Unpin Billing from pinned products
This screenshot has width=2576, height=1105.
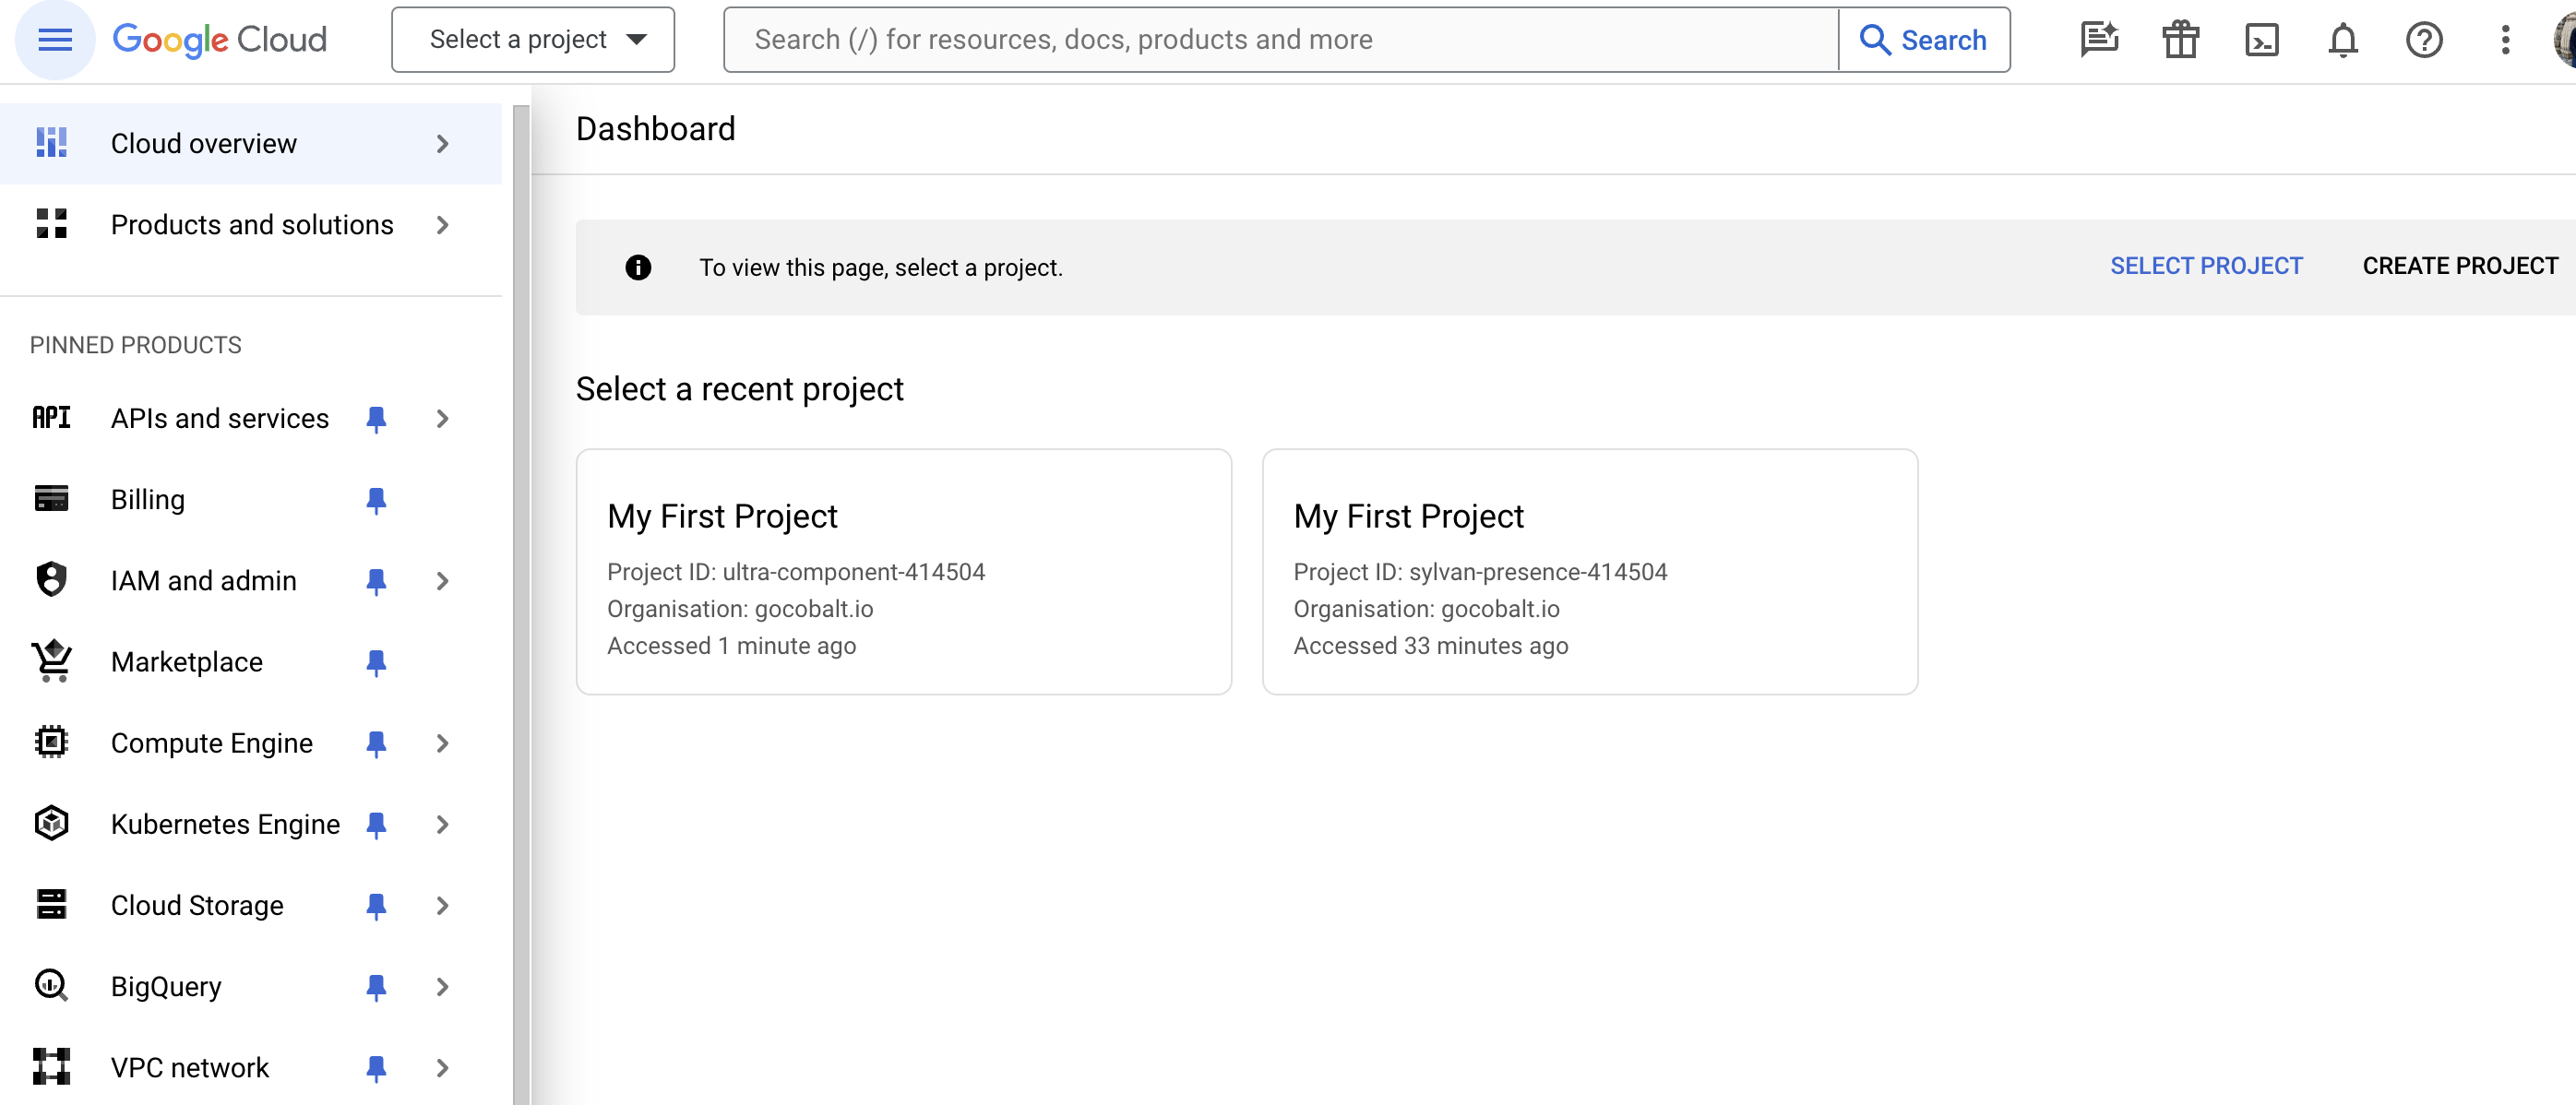[x=376, y=499]
